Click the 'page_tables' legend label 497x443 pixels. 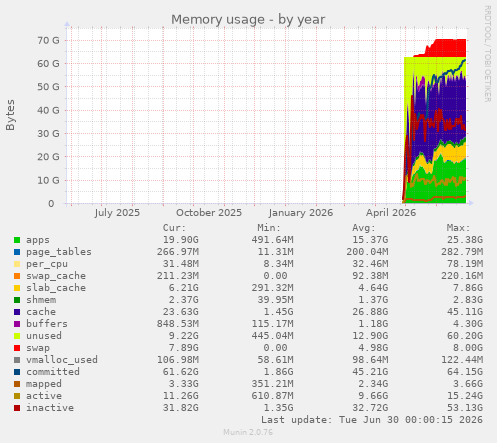59,252
